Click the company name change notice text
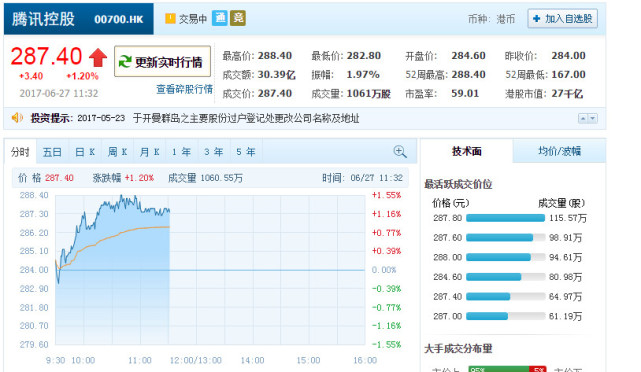Image resolution: width=641 pixels, height=372 pixels. tap(246, 119)
